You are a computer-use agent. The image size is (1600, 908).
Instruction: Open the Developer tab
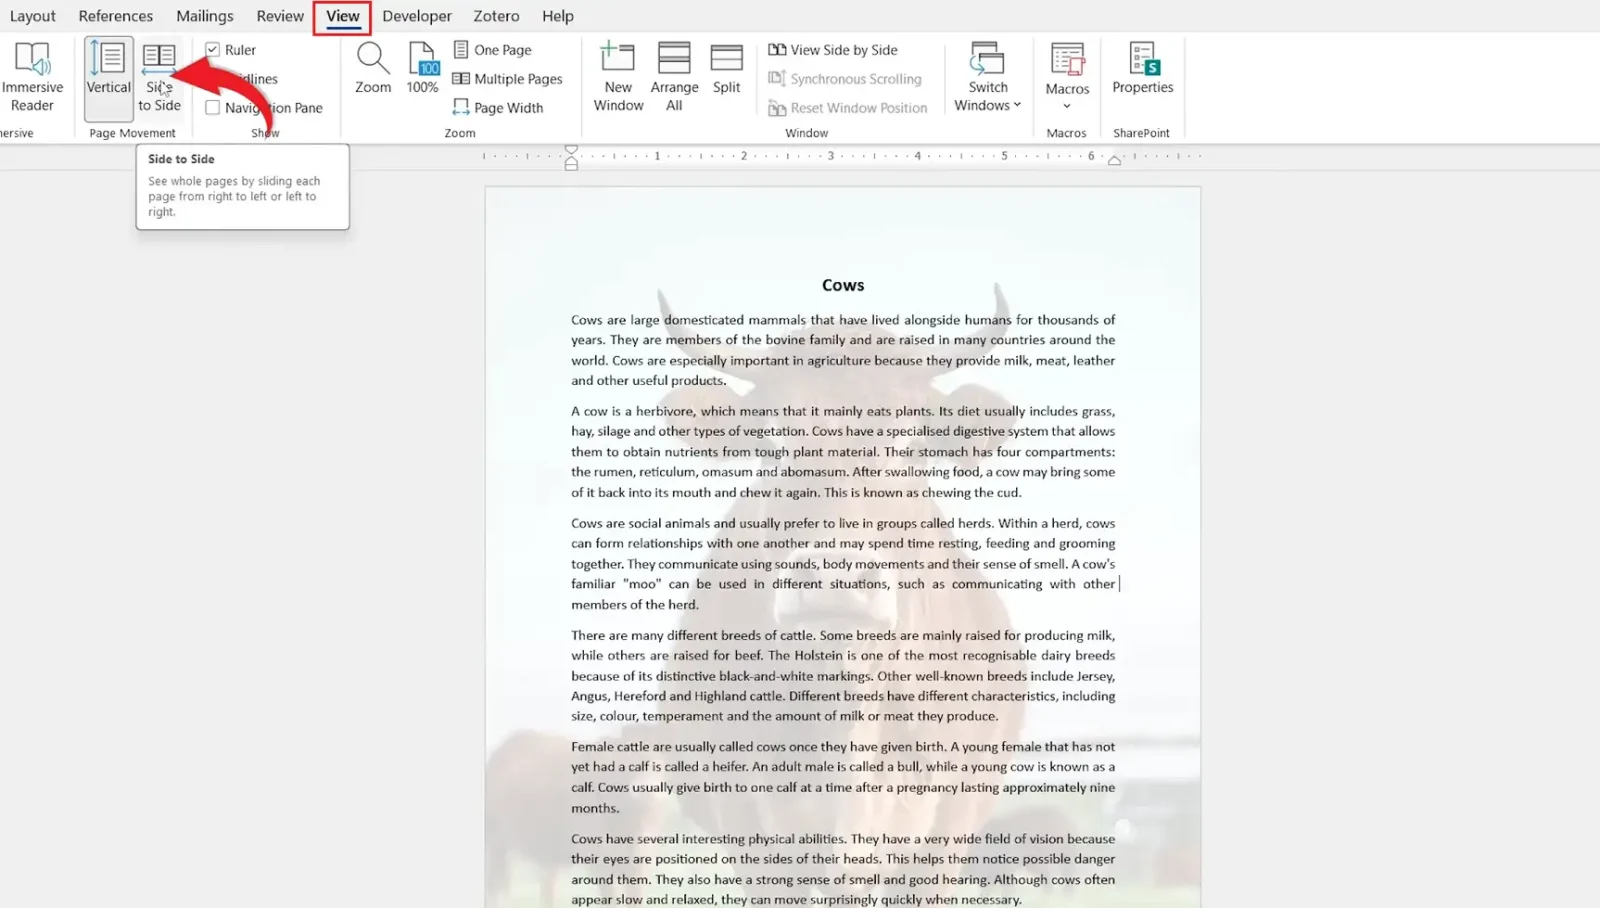[x=417, y=16]
